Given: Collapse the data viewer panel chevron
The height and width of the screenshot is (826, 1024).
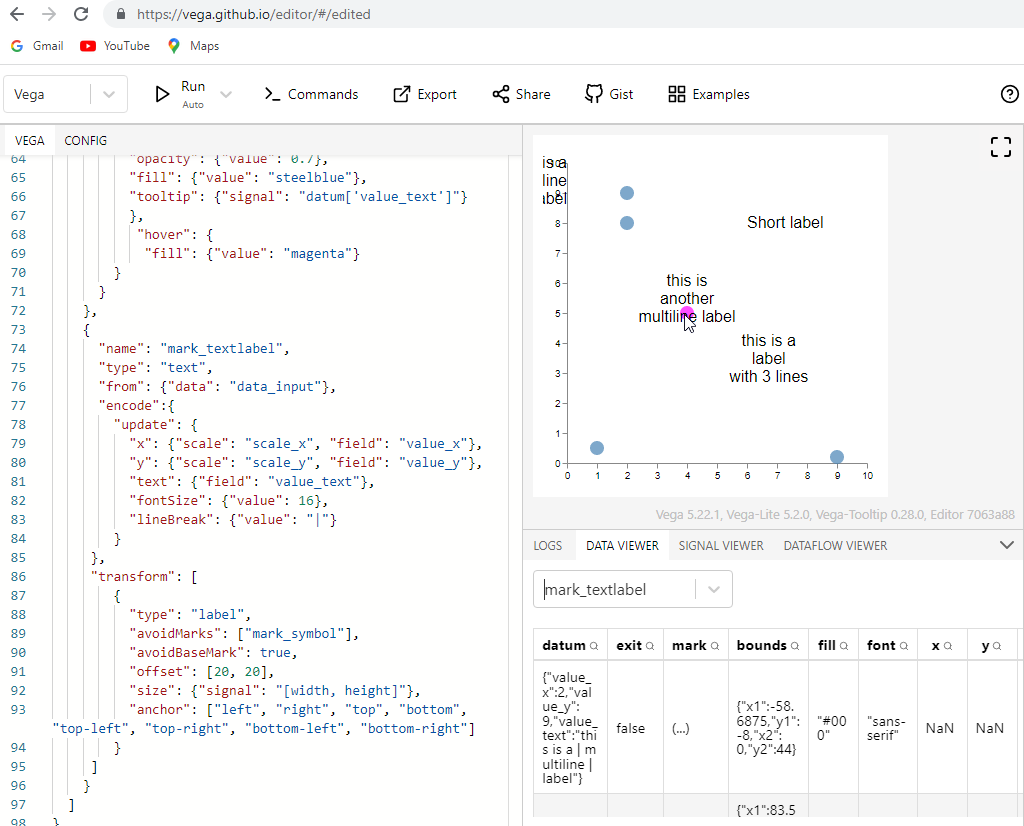Looking at the screenshot, I should pos(1008,545).
